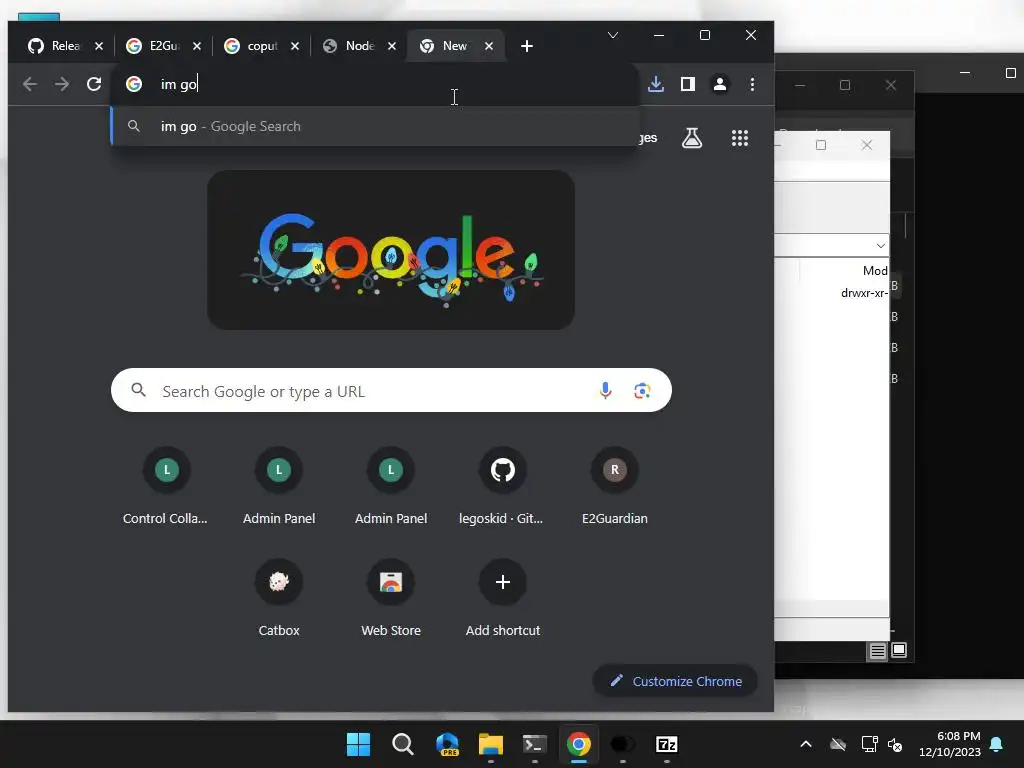This screenshot has width=1024, height=768.
Task: Close the Node tab
Action: click(392, 46)
